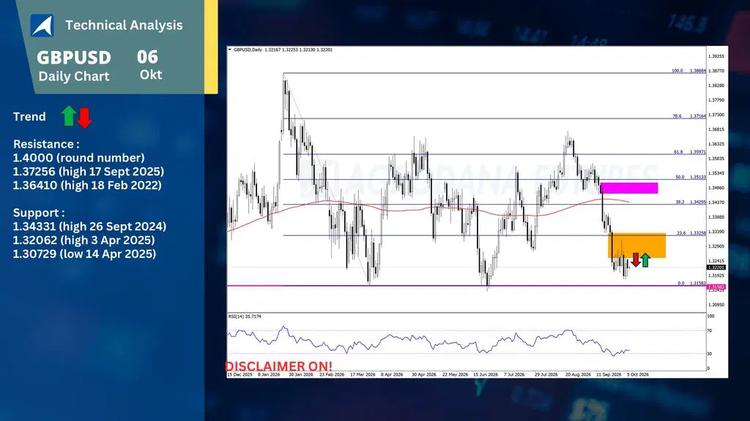This screenshot has height=421, width=750.
Task: Click the red down arrow on the chart
Action: pos(636,260)
